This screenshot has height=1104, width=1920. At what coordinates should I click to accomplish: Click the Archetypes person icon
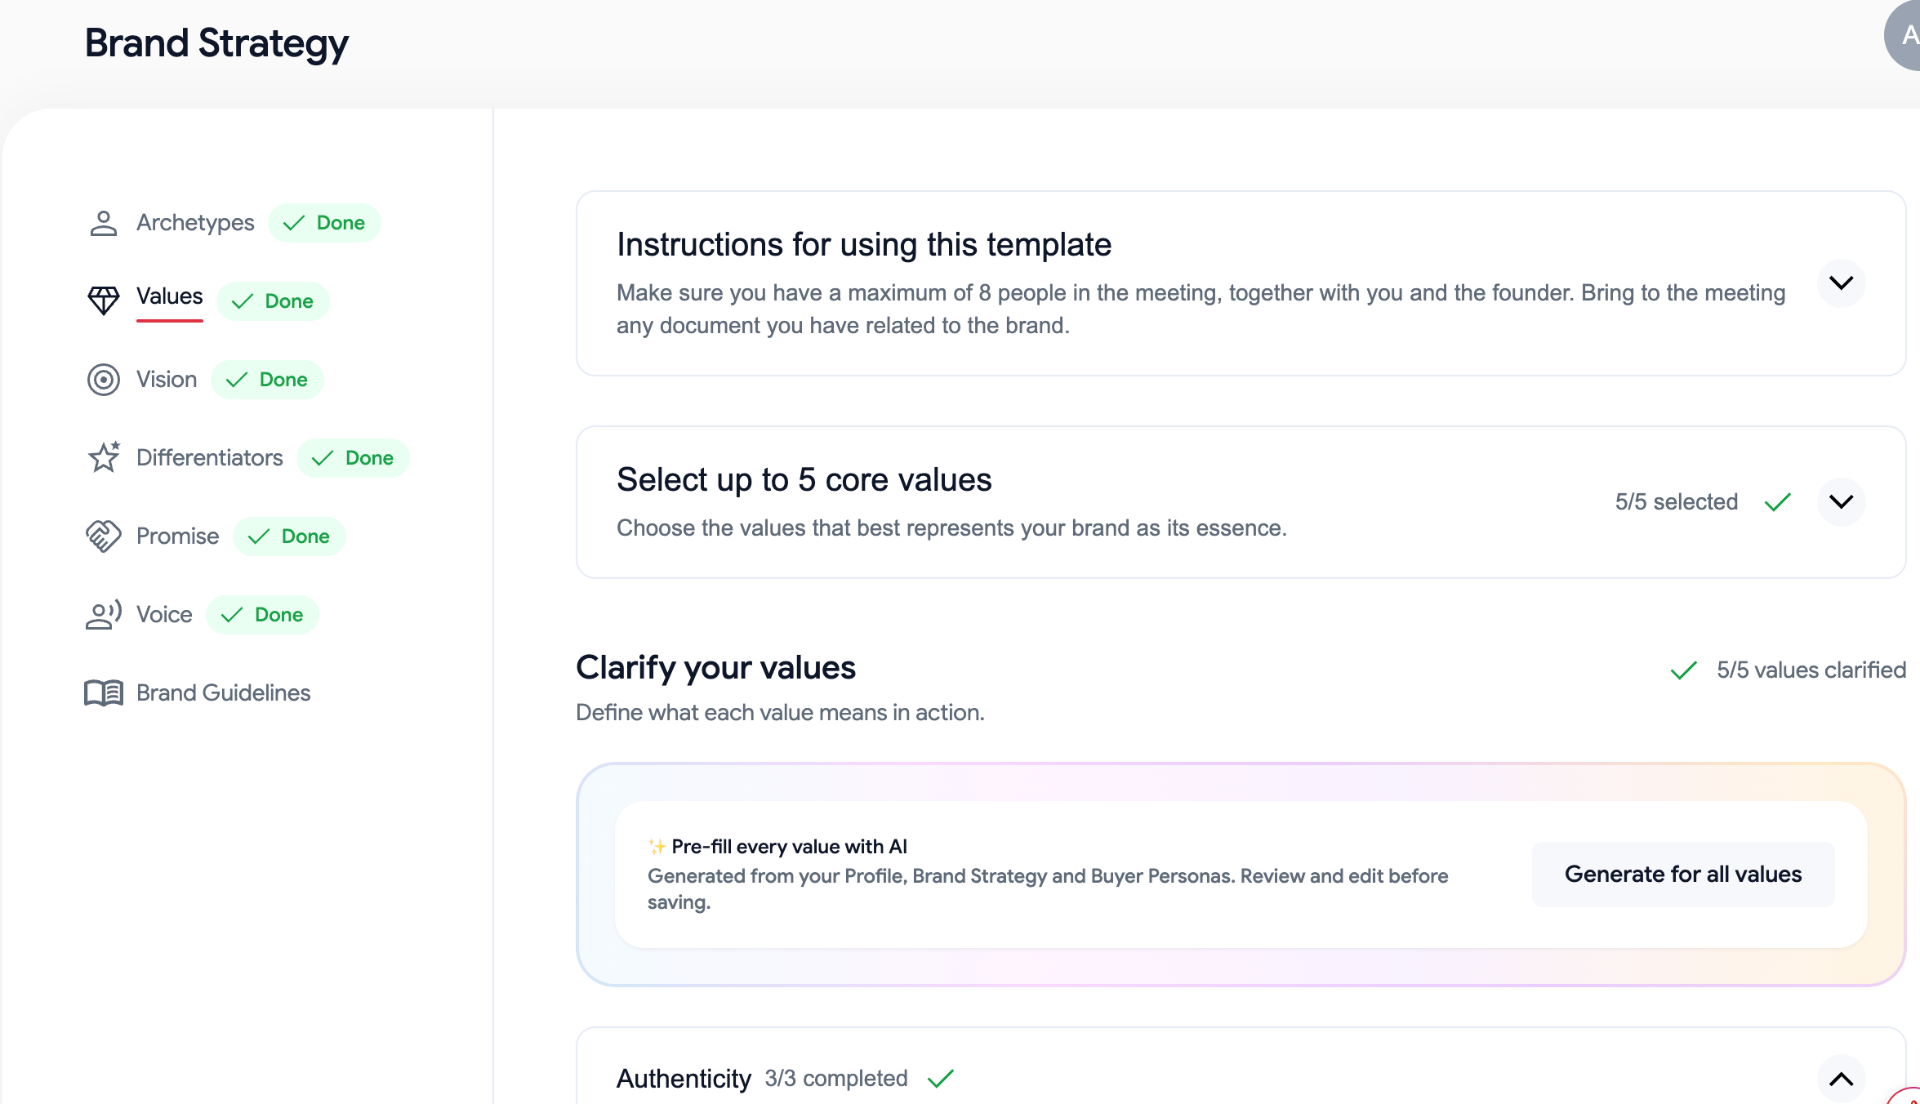tap(103, 223)
